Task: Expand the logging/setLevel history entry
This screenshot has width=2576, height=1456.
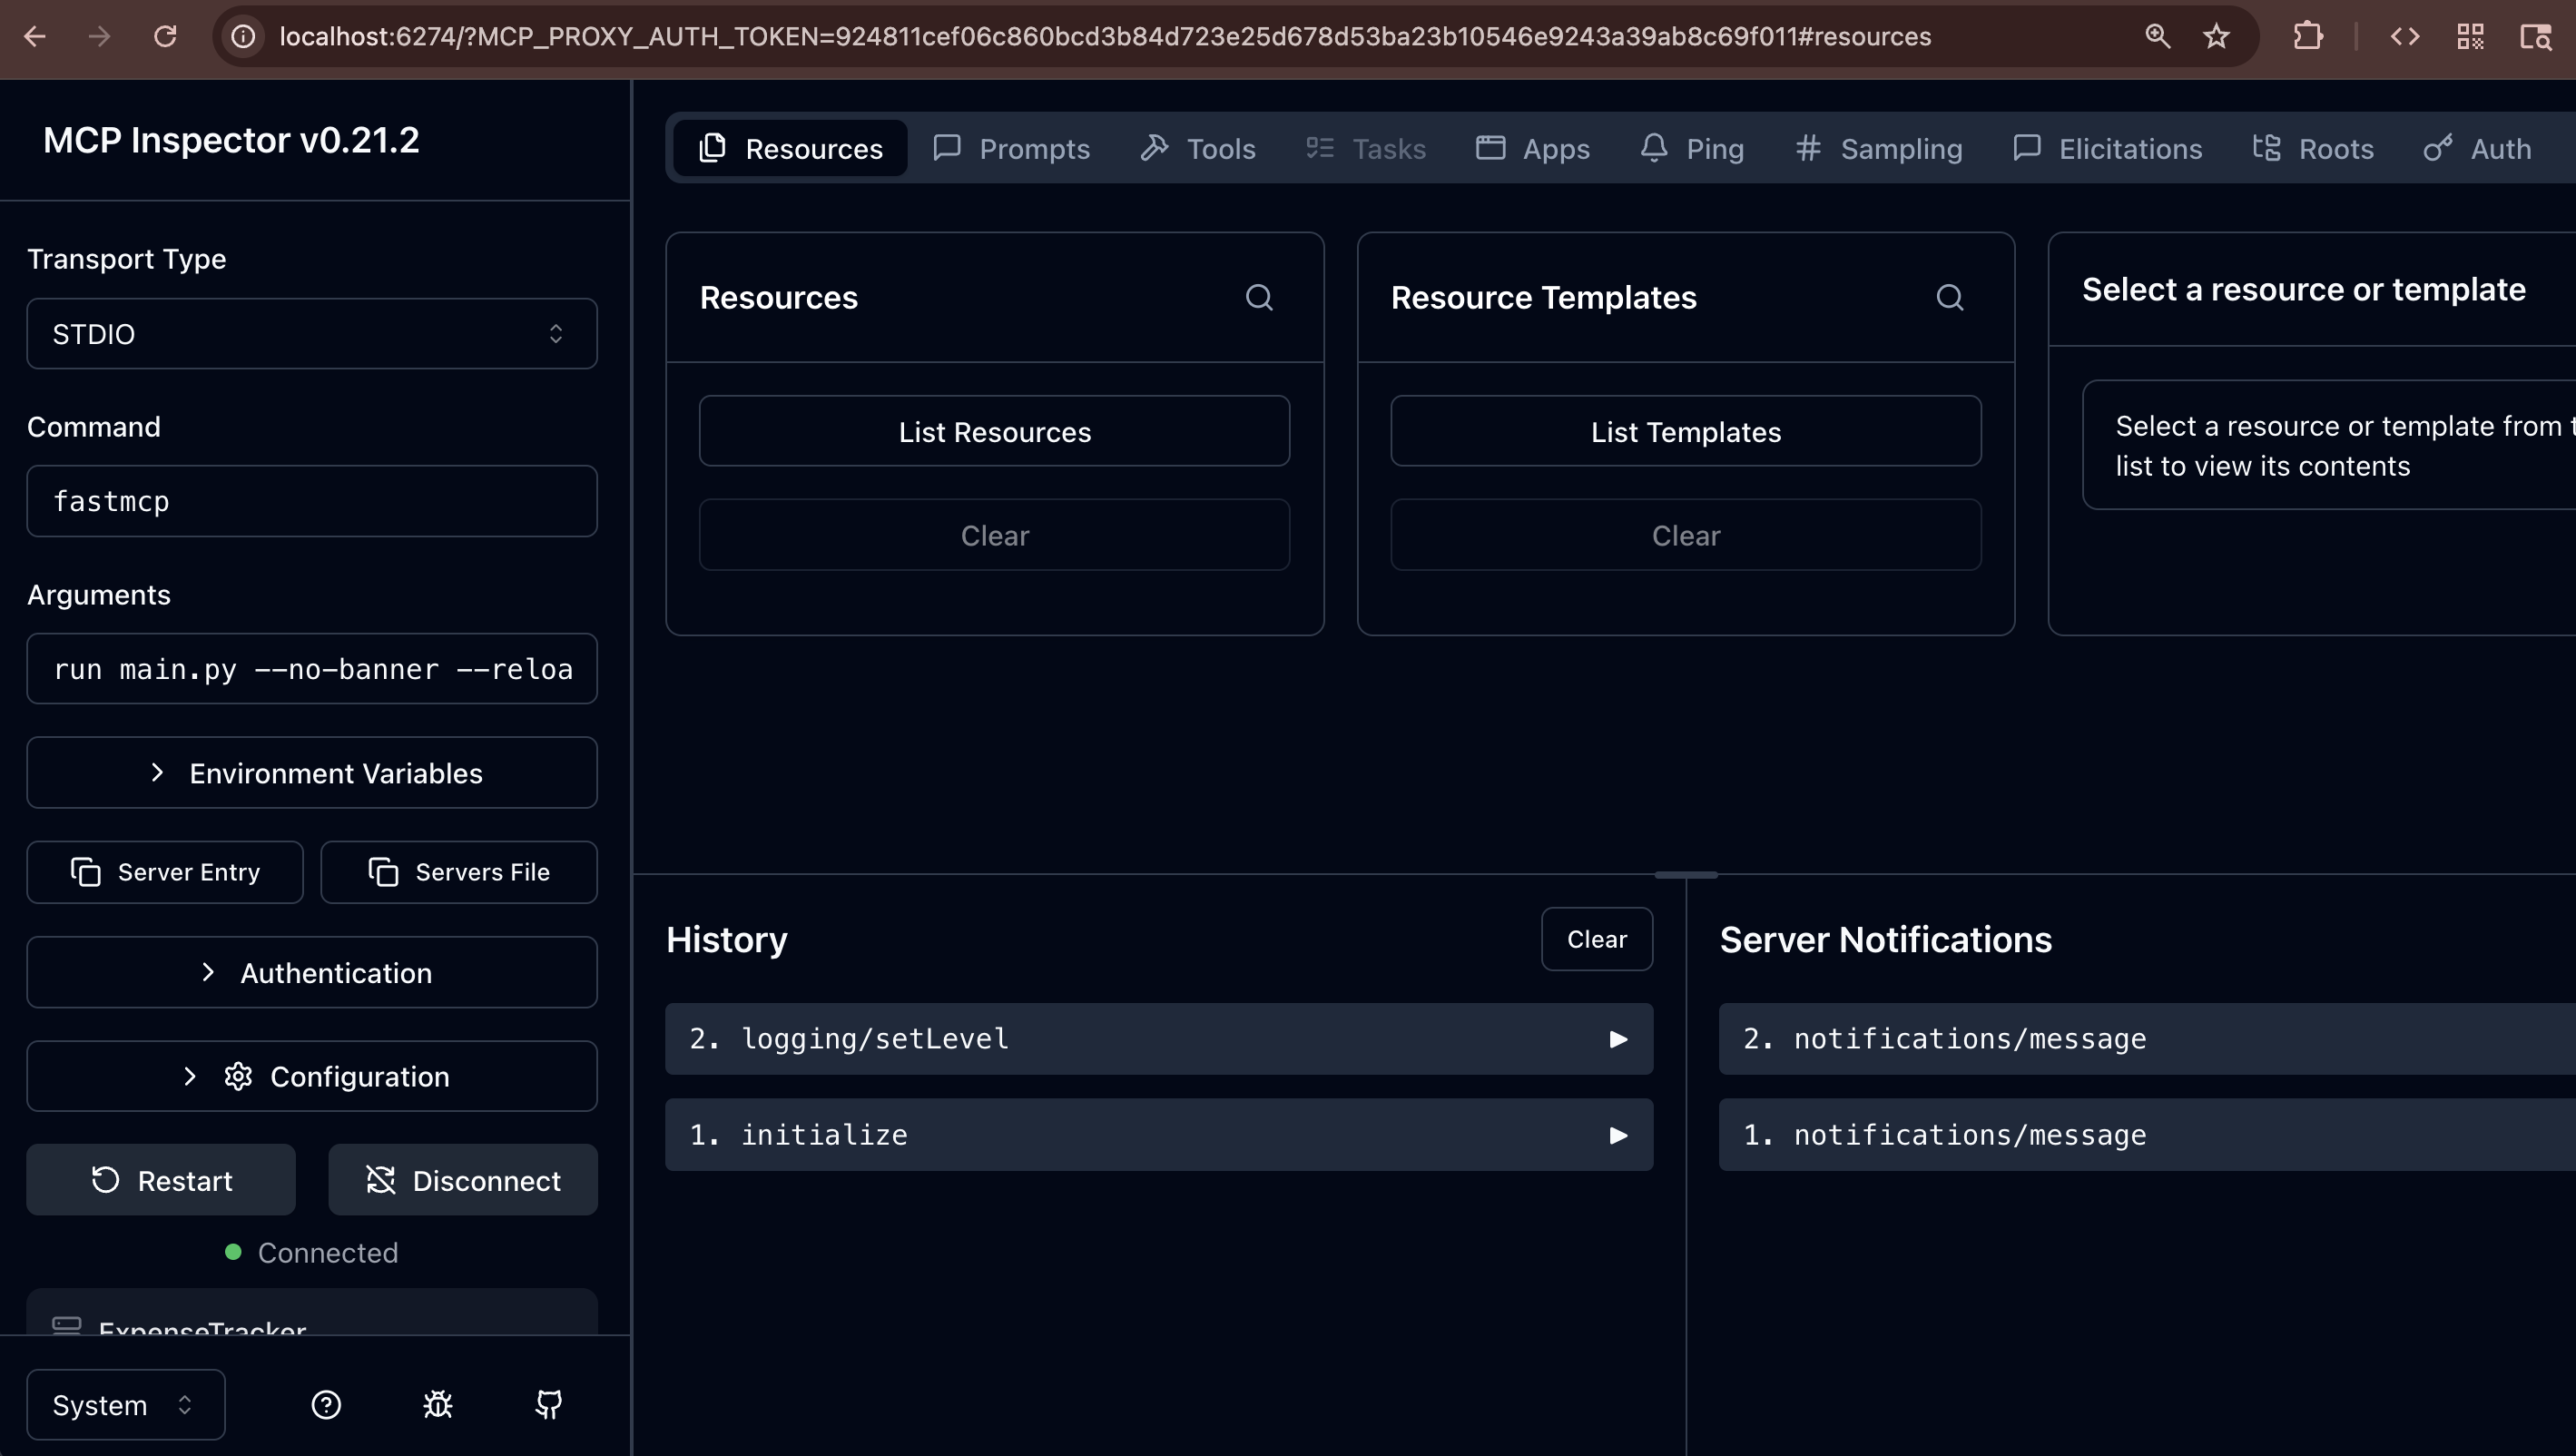Action: pos(1159,1039)
